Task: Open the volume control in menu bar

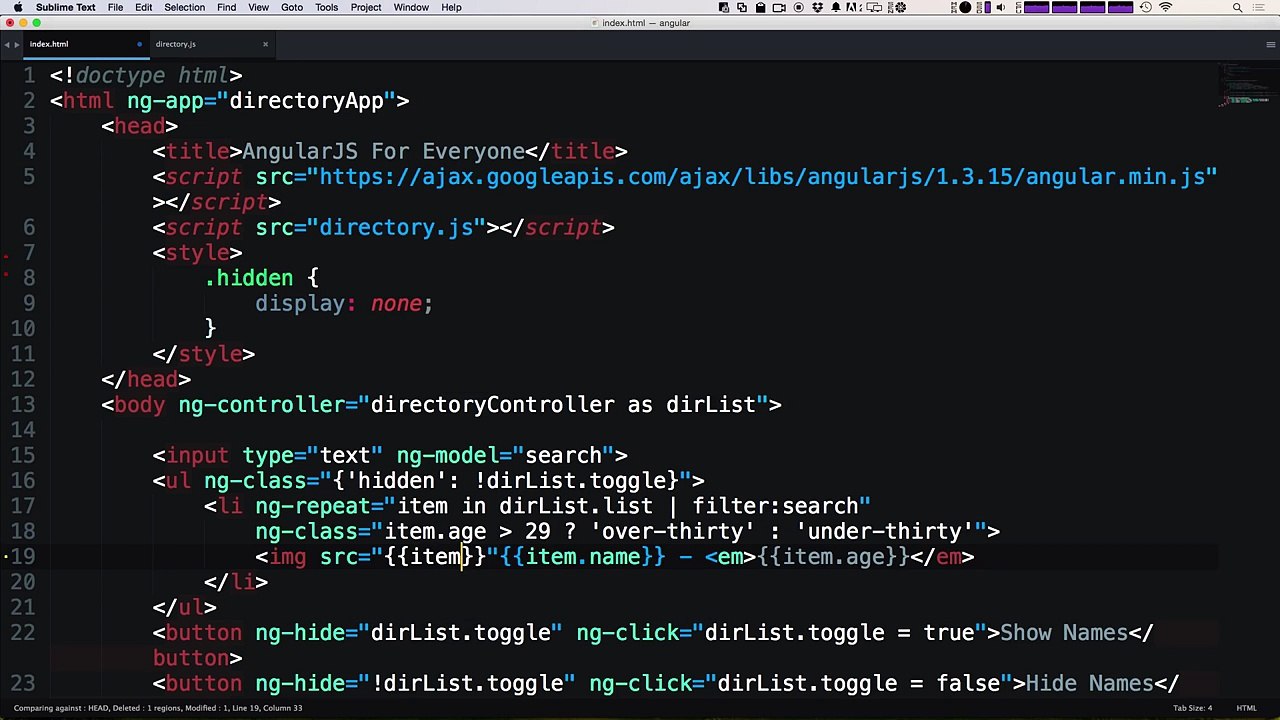Action: pyautogui.click(x=1000, y=7)
